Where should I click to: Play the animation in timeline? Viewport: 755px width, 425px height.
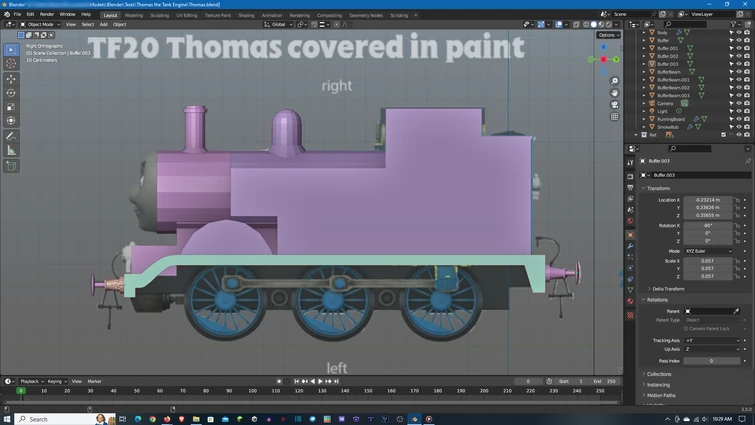click(x=320, y=381)
